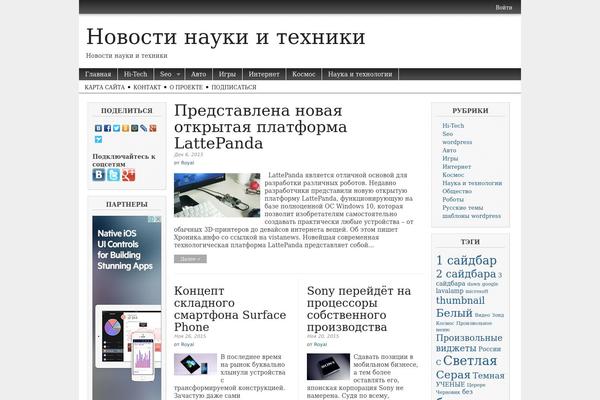Viewport: 600px width, 400px height.
Task: Click the Белый tag
Action: pyautogui.click(x=454, y=313)
